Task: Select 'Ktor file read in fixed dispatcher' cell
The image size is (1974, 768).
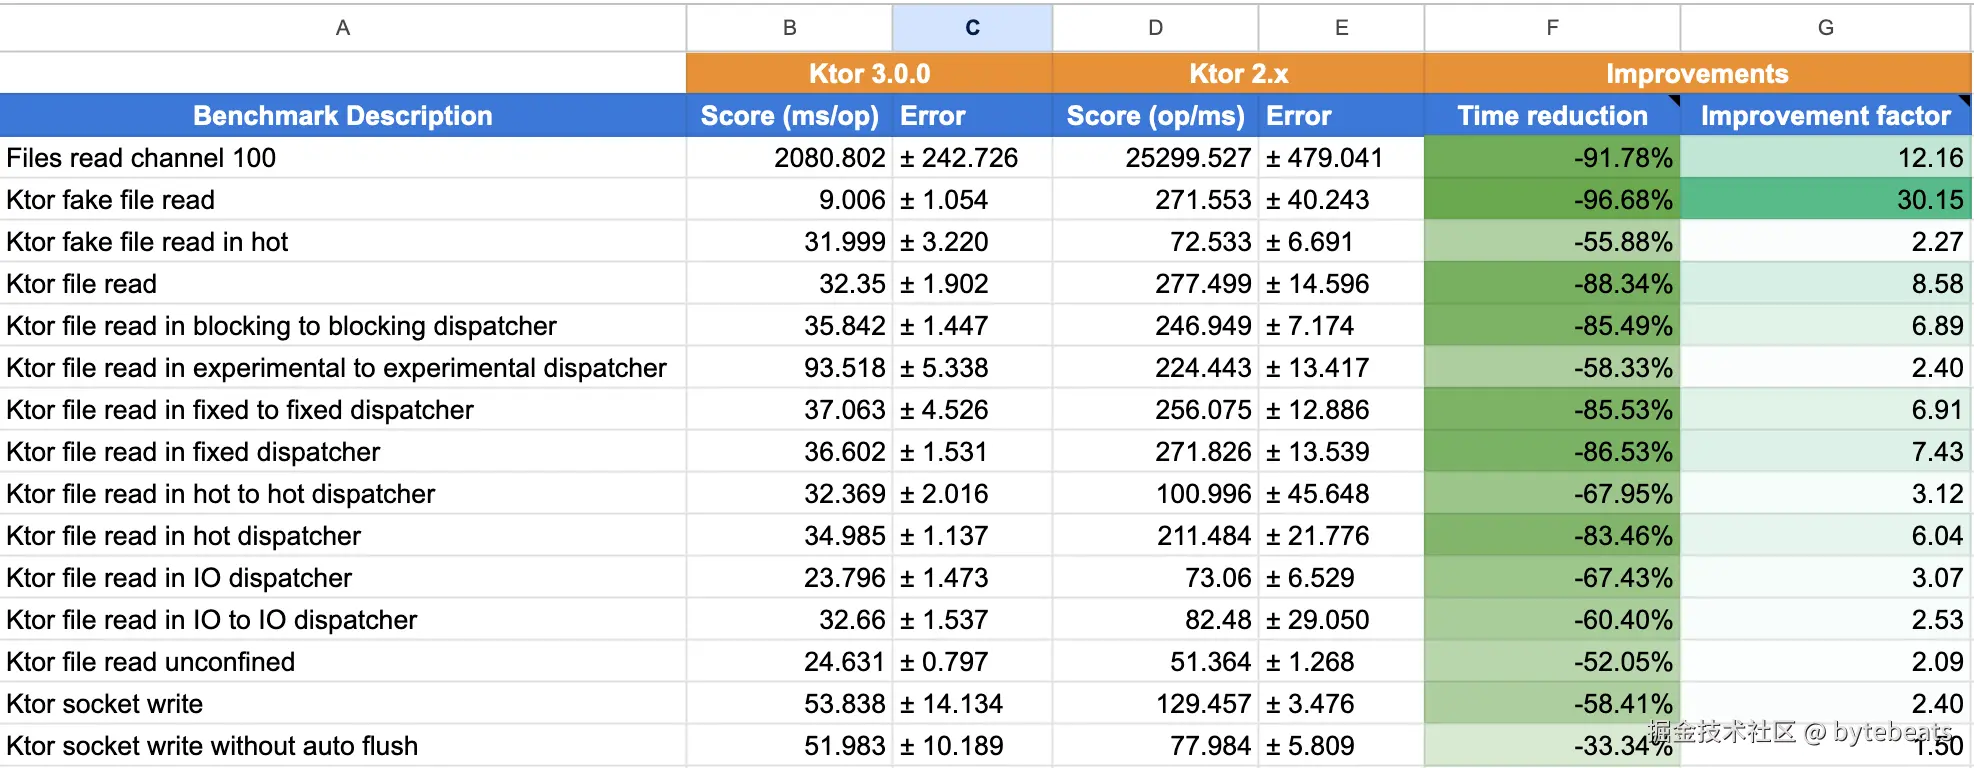Action: pos(343,452)
